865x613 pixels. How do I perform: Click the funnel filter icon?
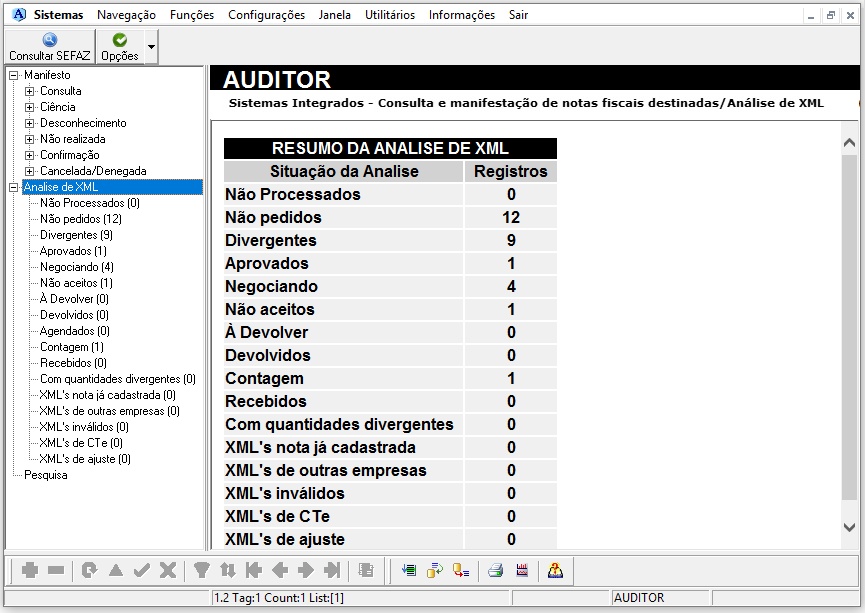201,570
